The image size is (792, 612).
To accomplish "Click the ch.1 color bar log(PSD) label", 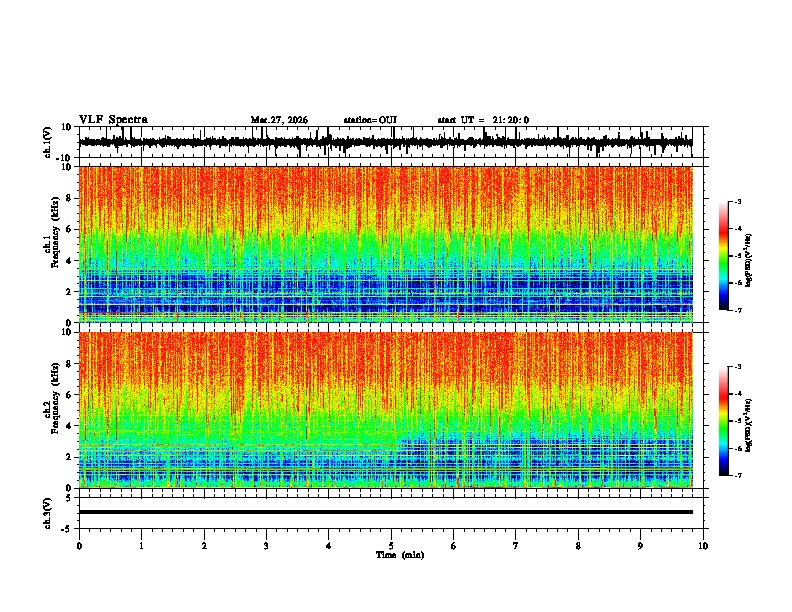I will tap(748, 260).
